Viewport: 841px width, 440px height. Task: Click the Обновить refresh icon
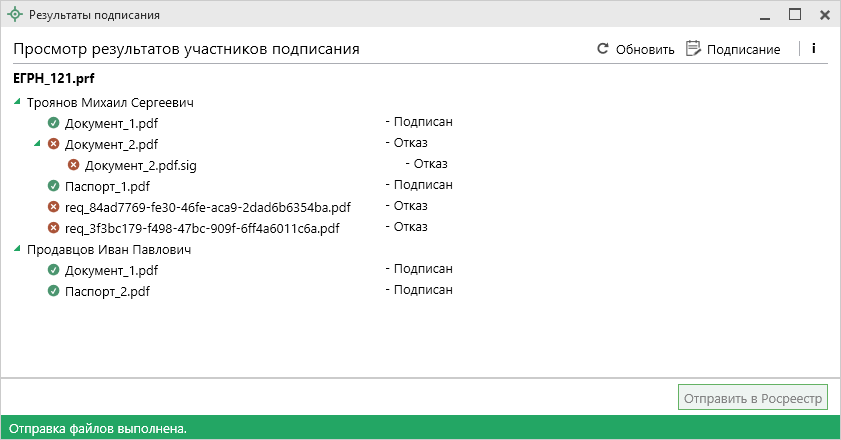click(x=603, y=48)
